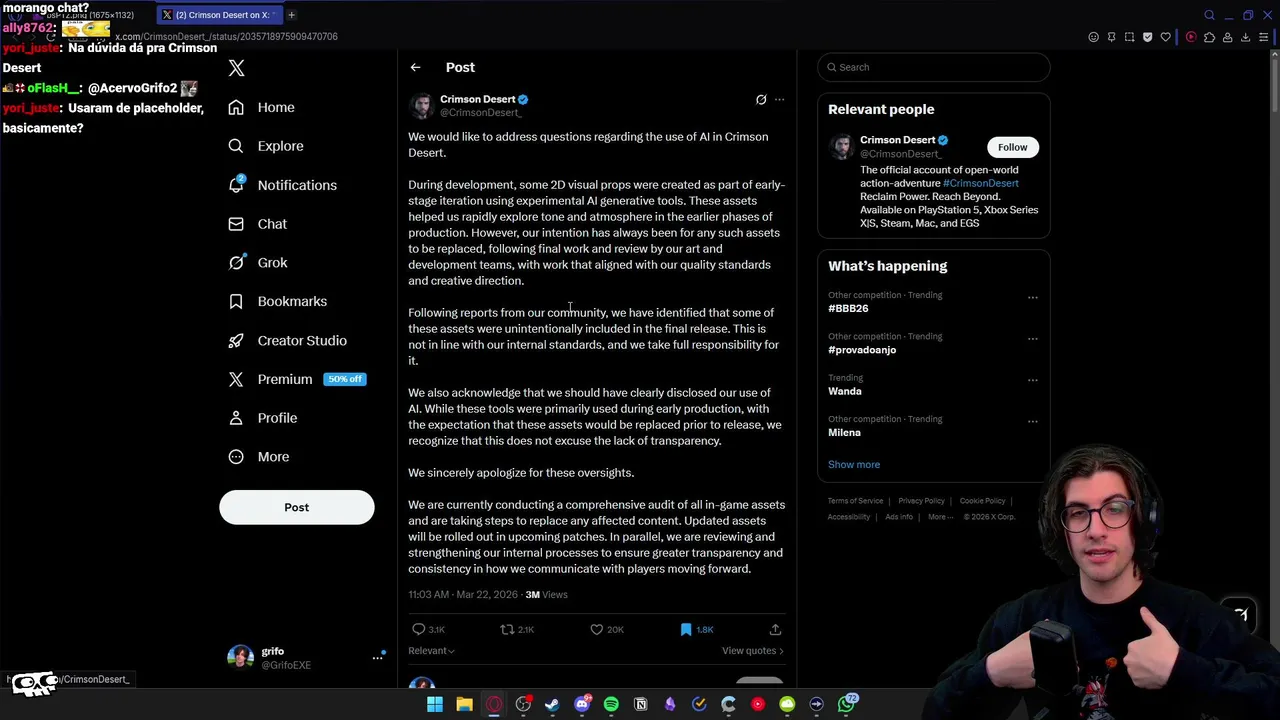Viewport: 1280px width, 720px height.
Task: Open the #provadoanjo trending topic
Action: (x=862, y=350)
